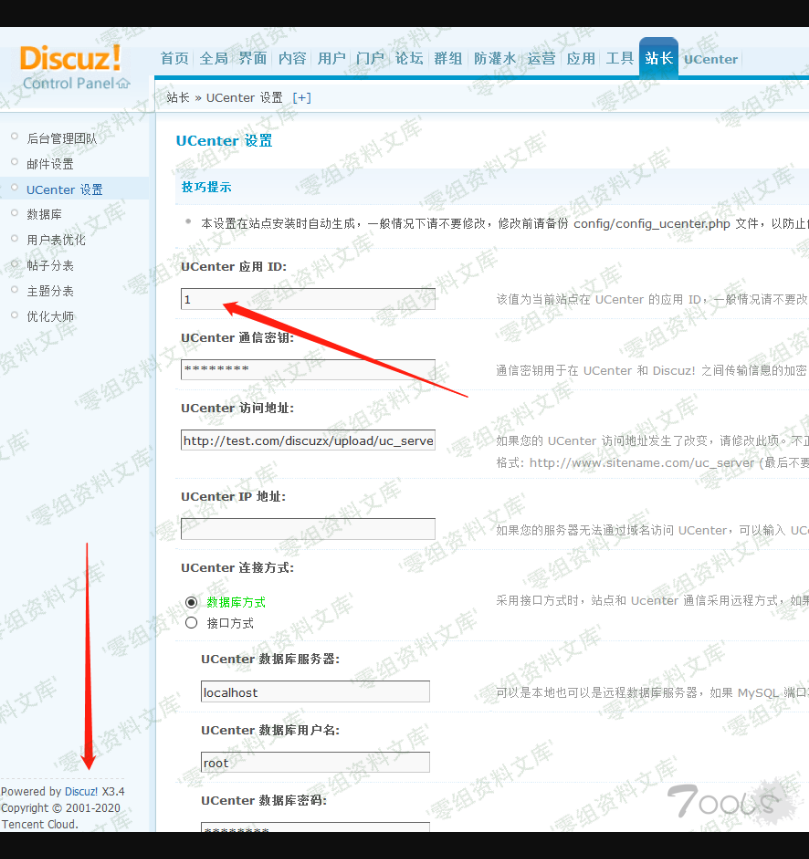The width and height of the screenshot is (809, 859).
Task: Click the UCenter IP 地址 field
Action: click(308, 529)
